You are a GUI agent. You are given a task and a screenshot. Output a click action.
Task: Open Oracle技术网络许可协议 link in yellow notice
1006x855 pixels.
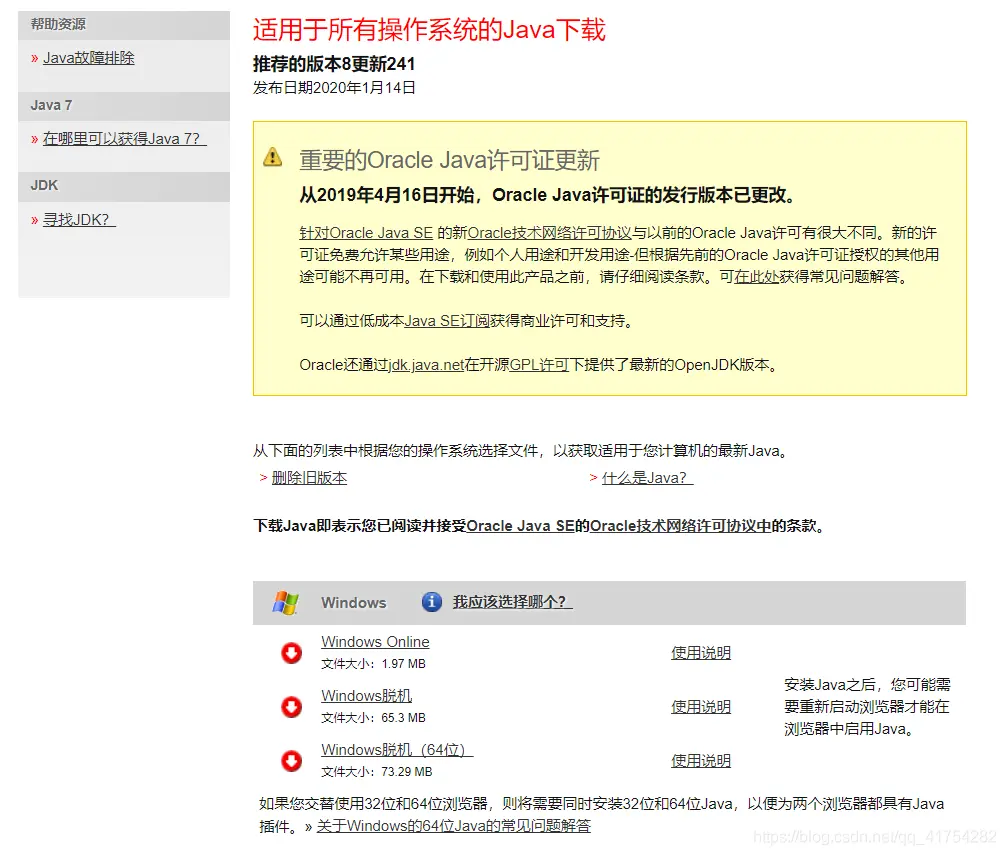point(550,233)
